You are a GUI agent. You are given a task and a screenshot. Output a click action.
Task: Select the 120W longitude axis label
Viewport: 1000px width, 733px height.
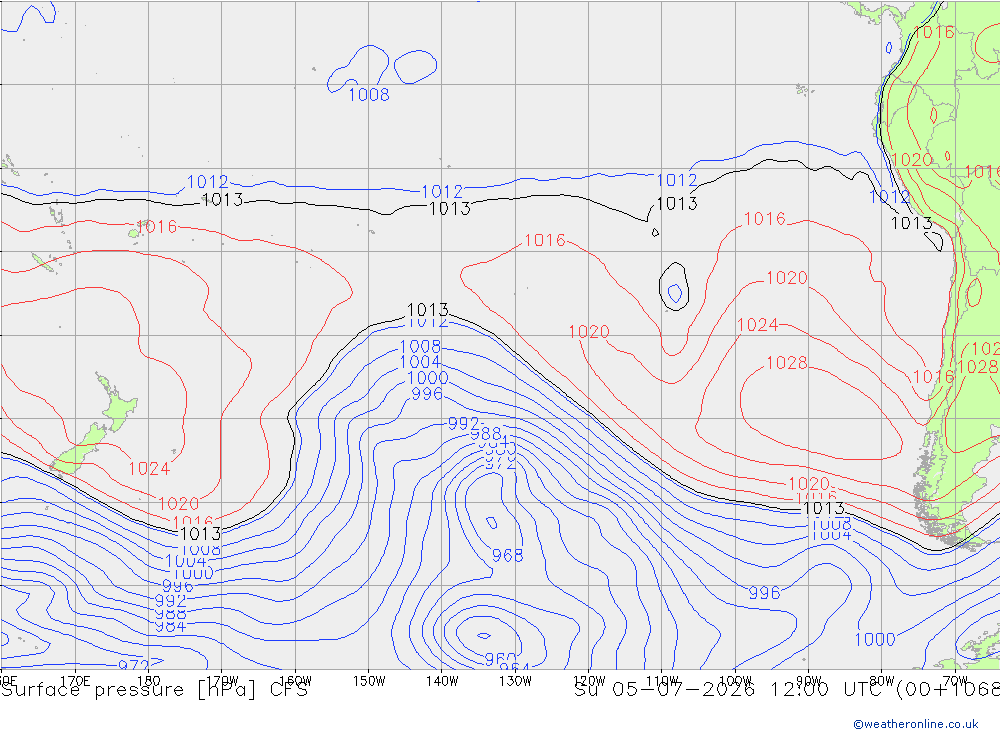click(x=589, y=681)
